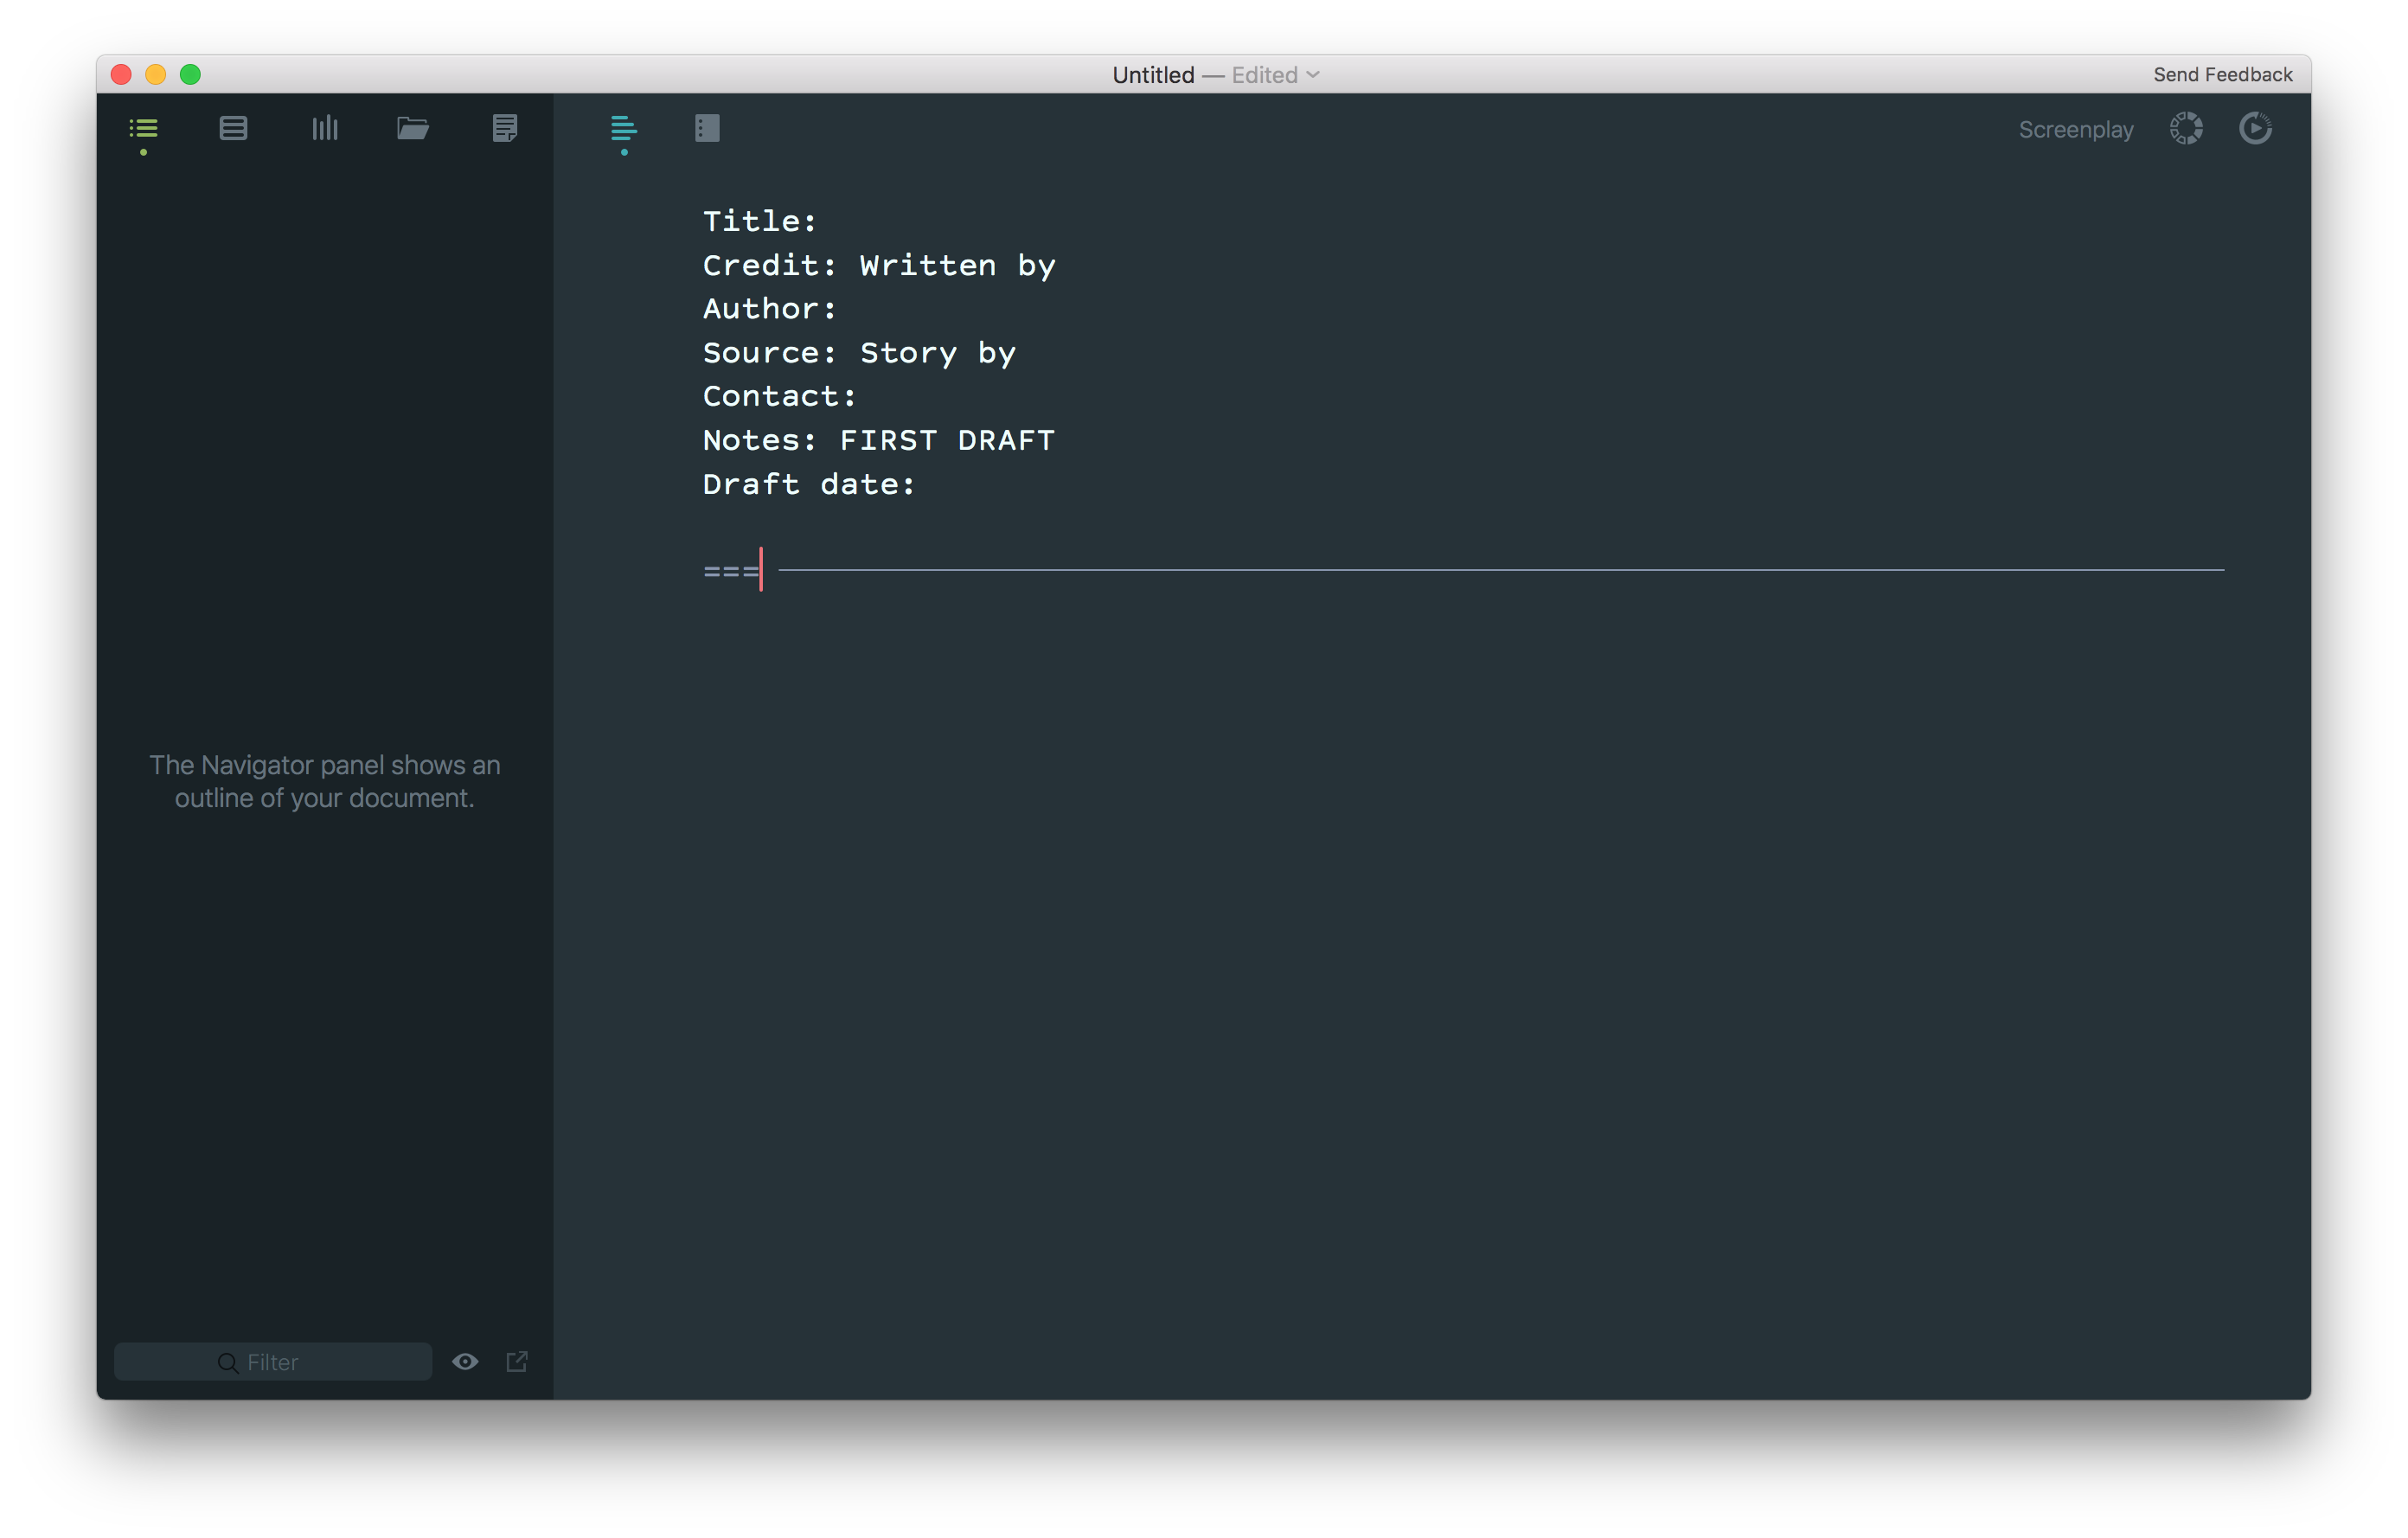
Task: Click the Notes: FIRST DRAFT line
Action: tap(878, 440)
